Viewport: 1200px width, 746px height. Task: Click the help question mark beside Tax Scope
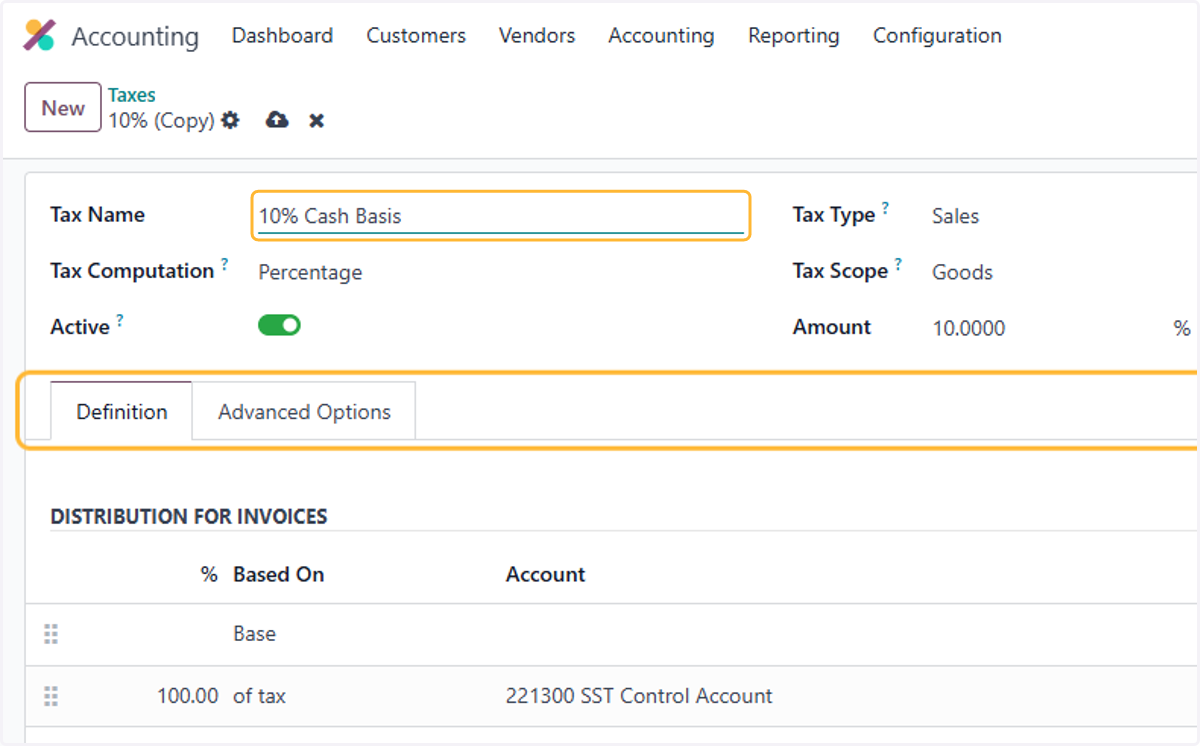point(898,265)
